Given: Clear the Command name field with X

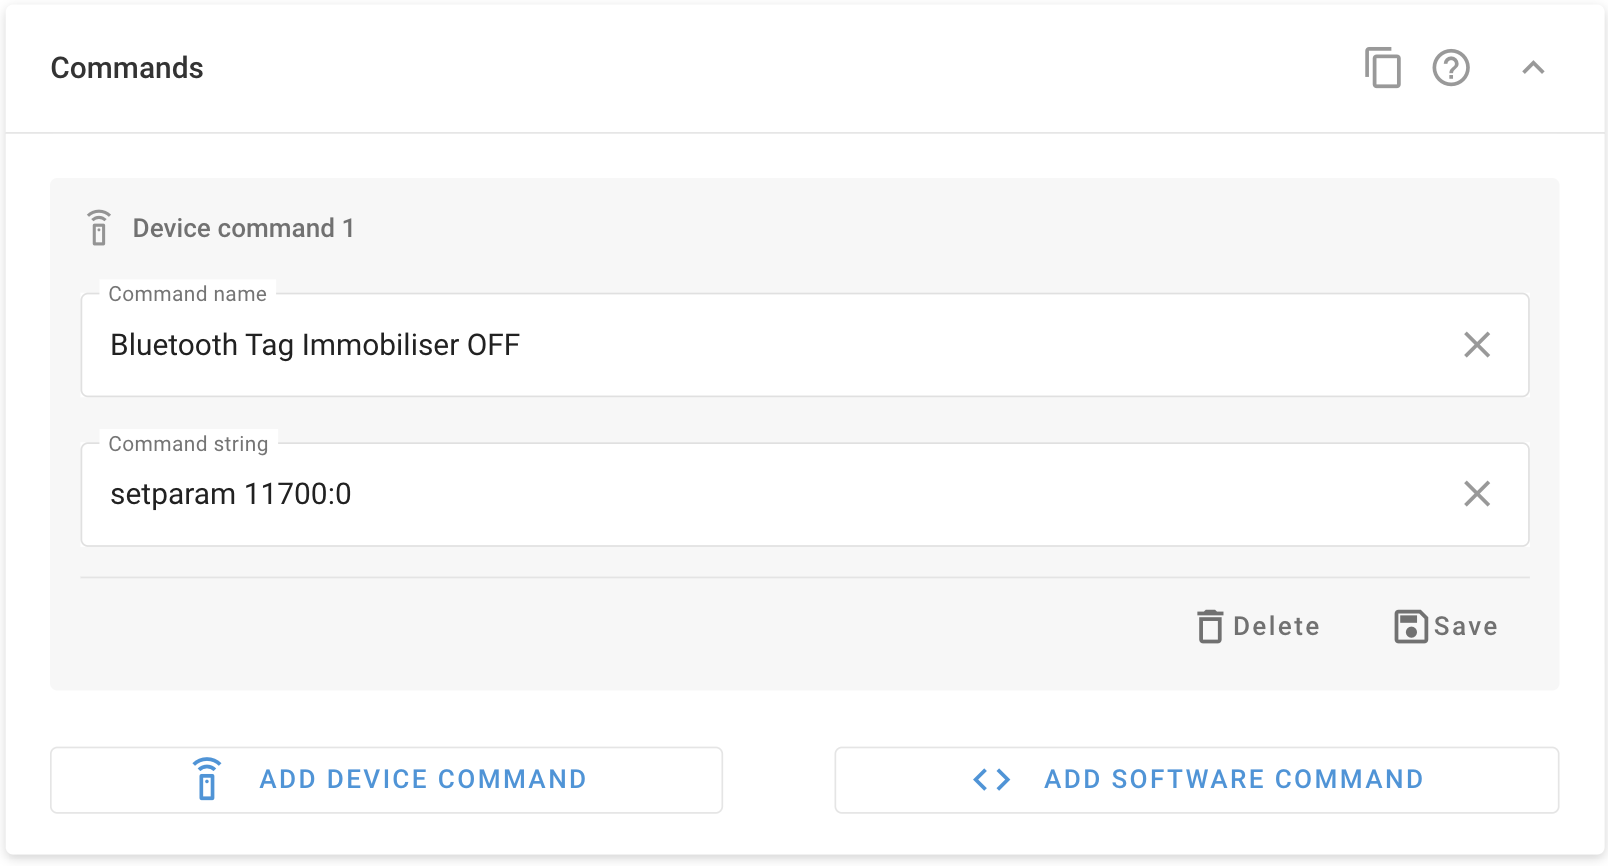Looking at the screenshot, I should [x=1477, y=345].
